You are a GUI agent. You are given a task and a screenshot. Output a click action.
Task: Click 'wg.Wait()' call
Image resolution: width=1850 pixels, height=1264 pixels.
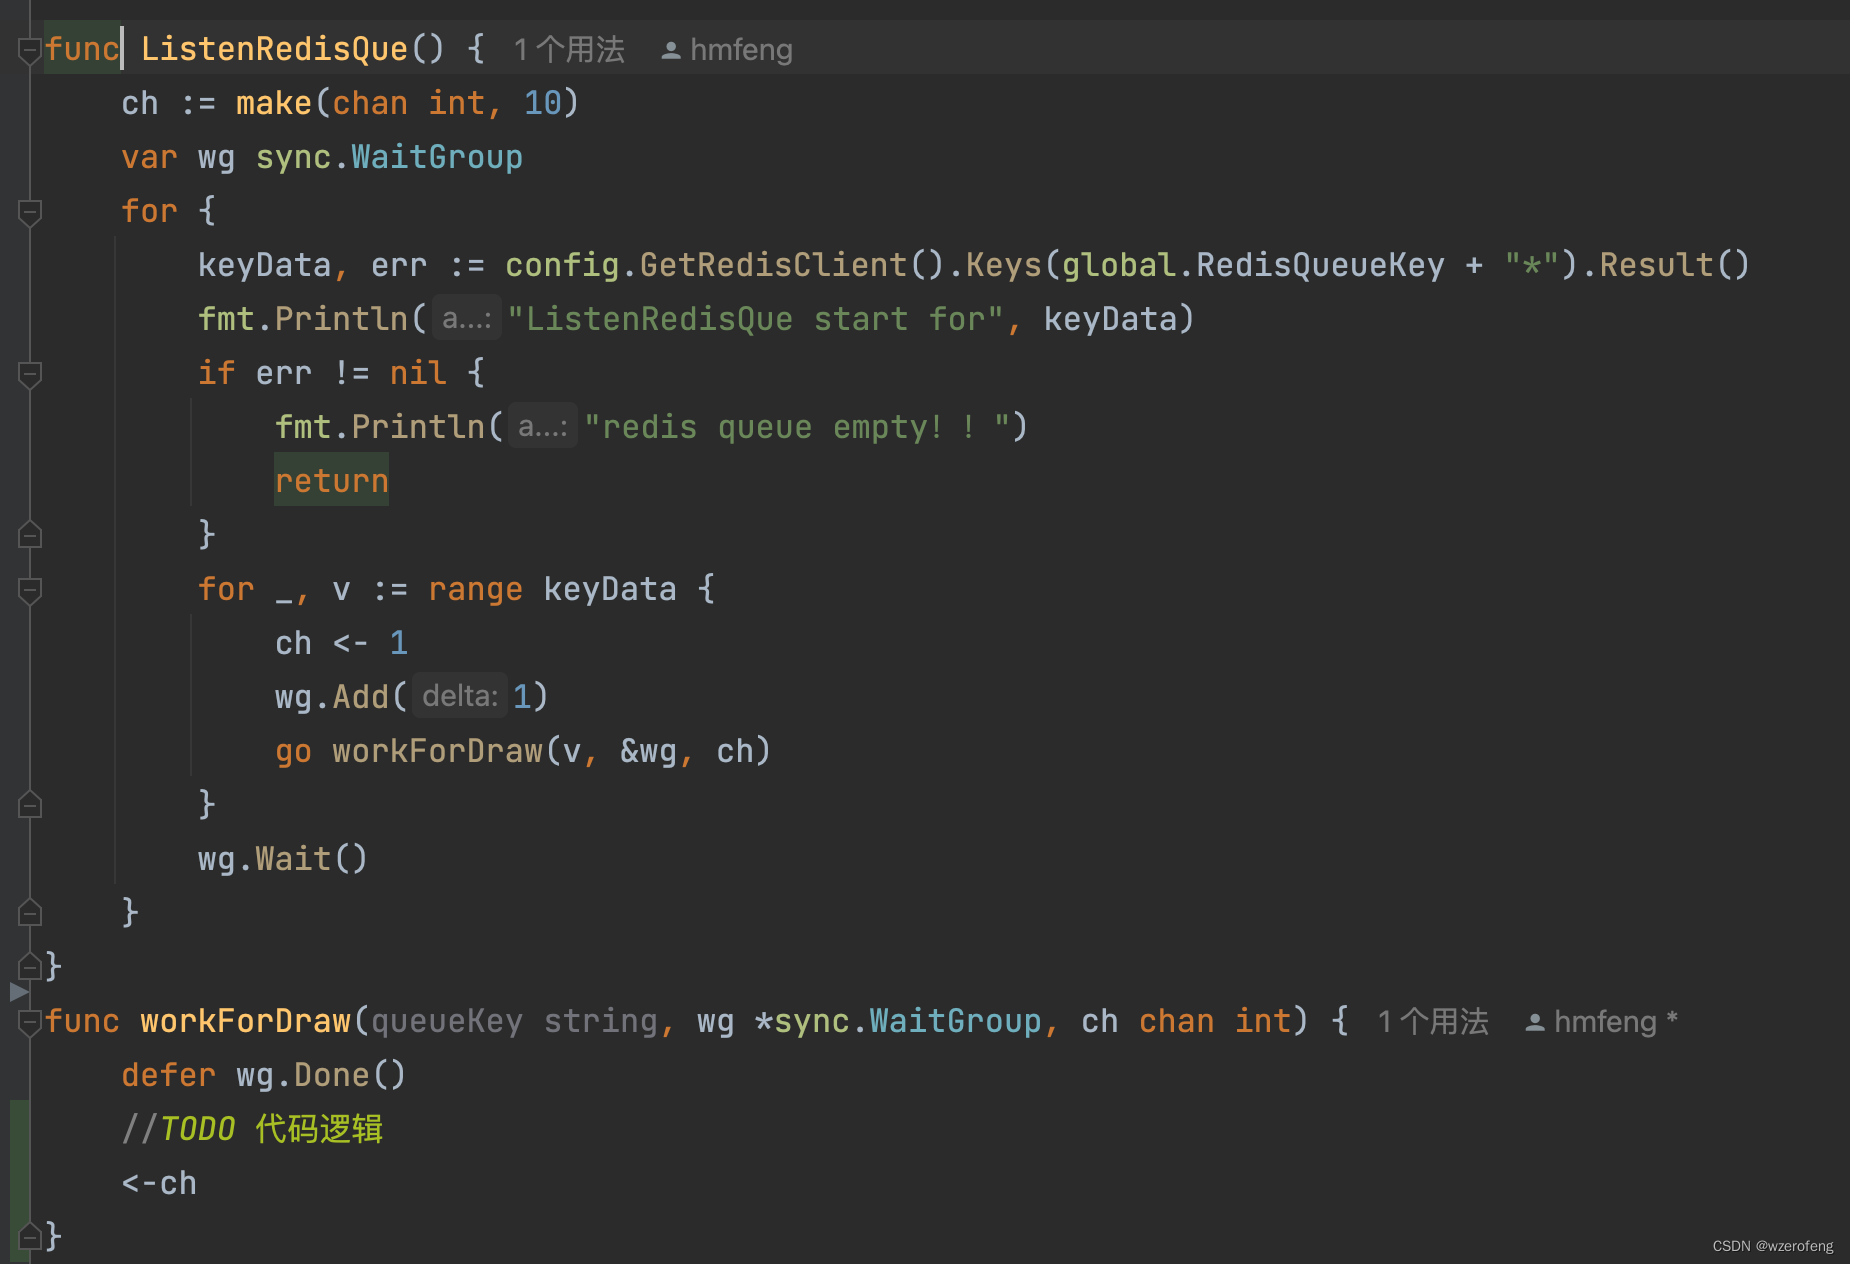click(x=283, y=860)
